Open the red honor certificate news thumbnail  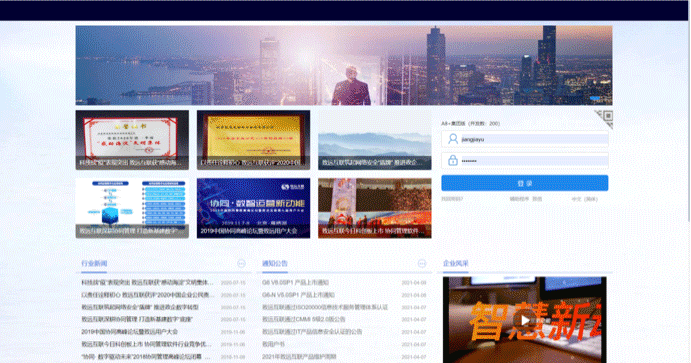pyautogui.click(x=132, y=140)
